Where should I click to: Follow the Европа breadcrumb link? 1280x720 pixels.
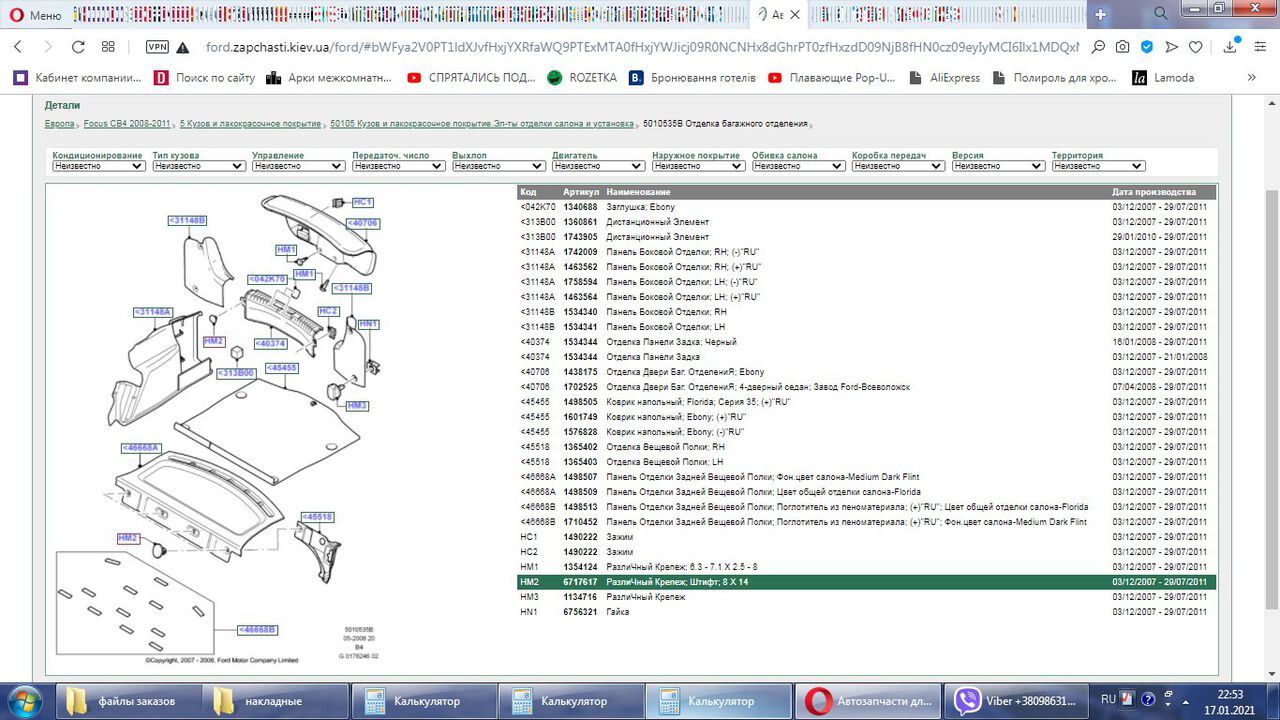click(x=59, y=124)
